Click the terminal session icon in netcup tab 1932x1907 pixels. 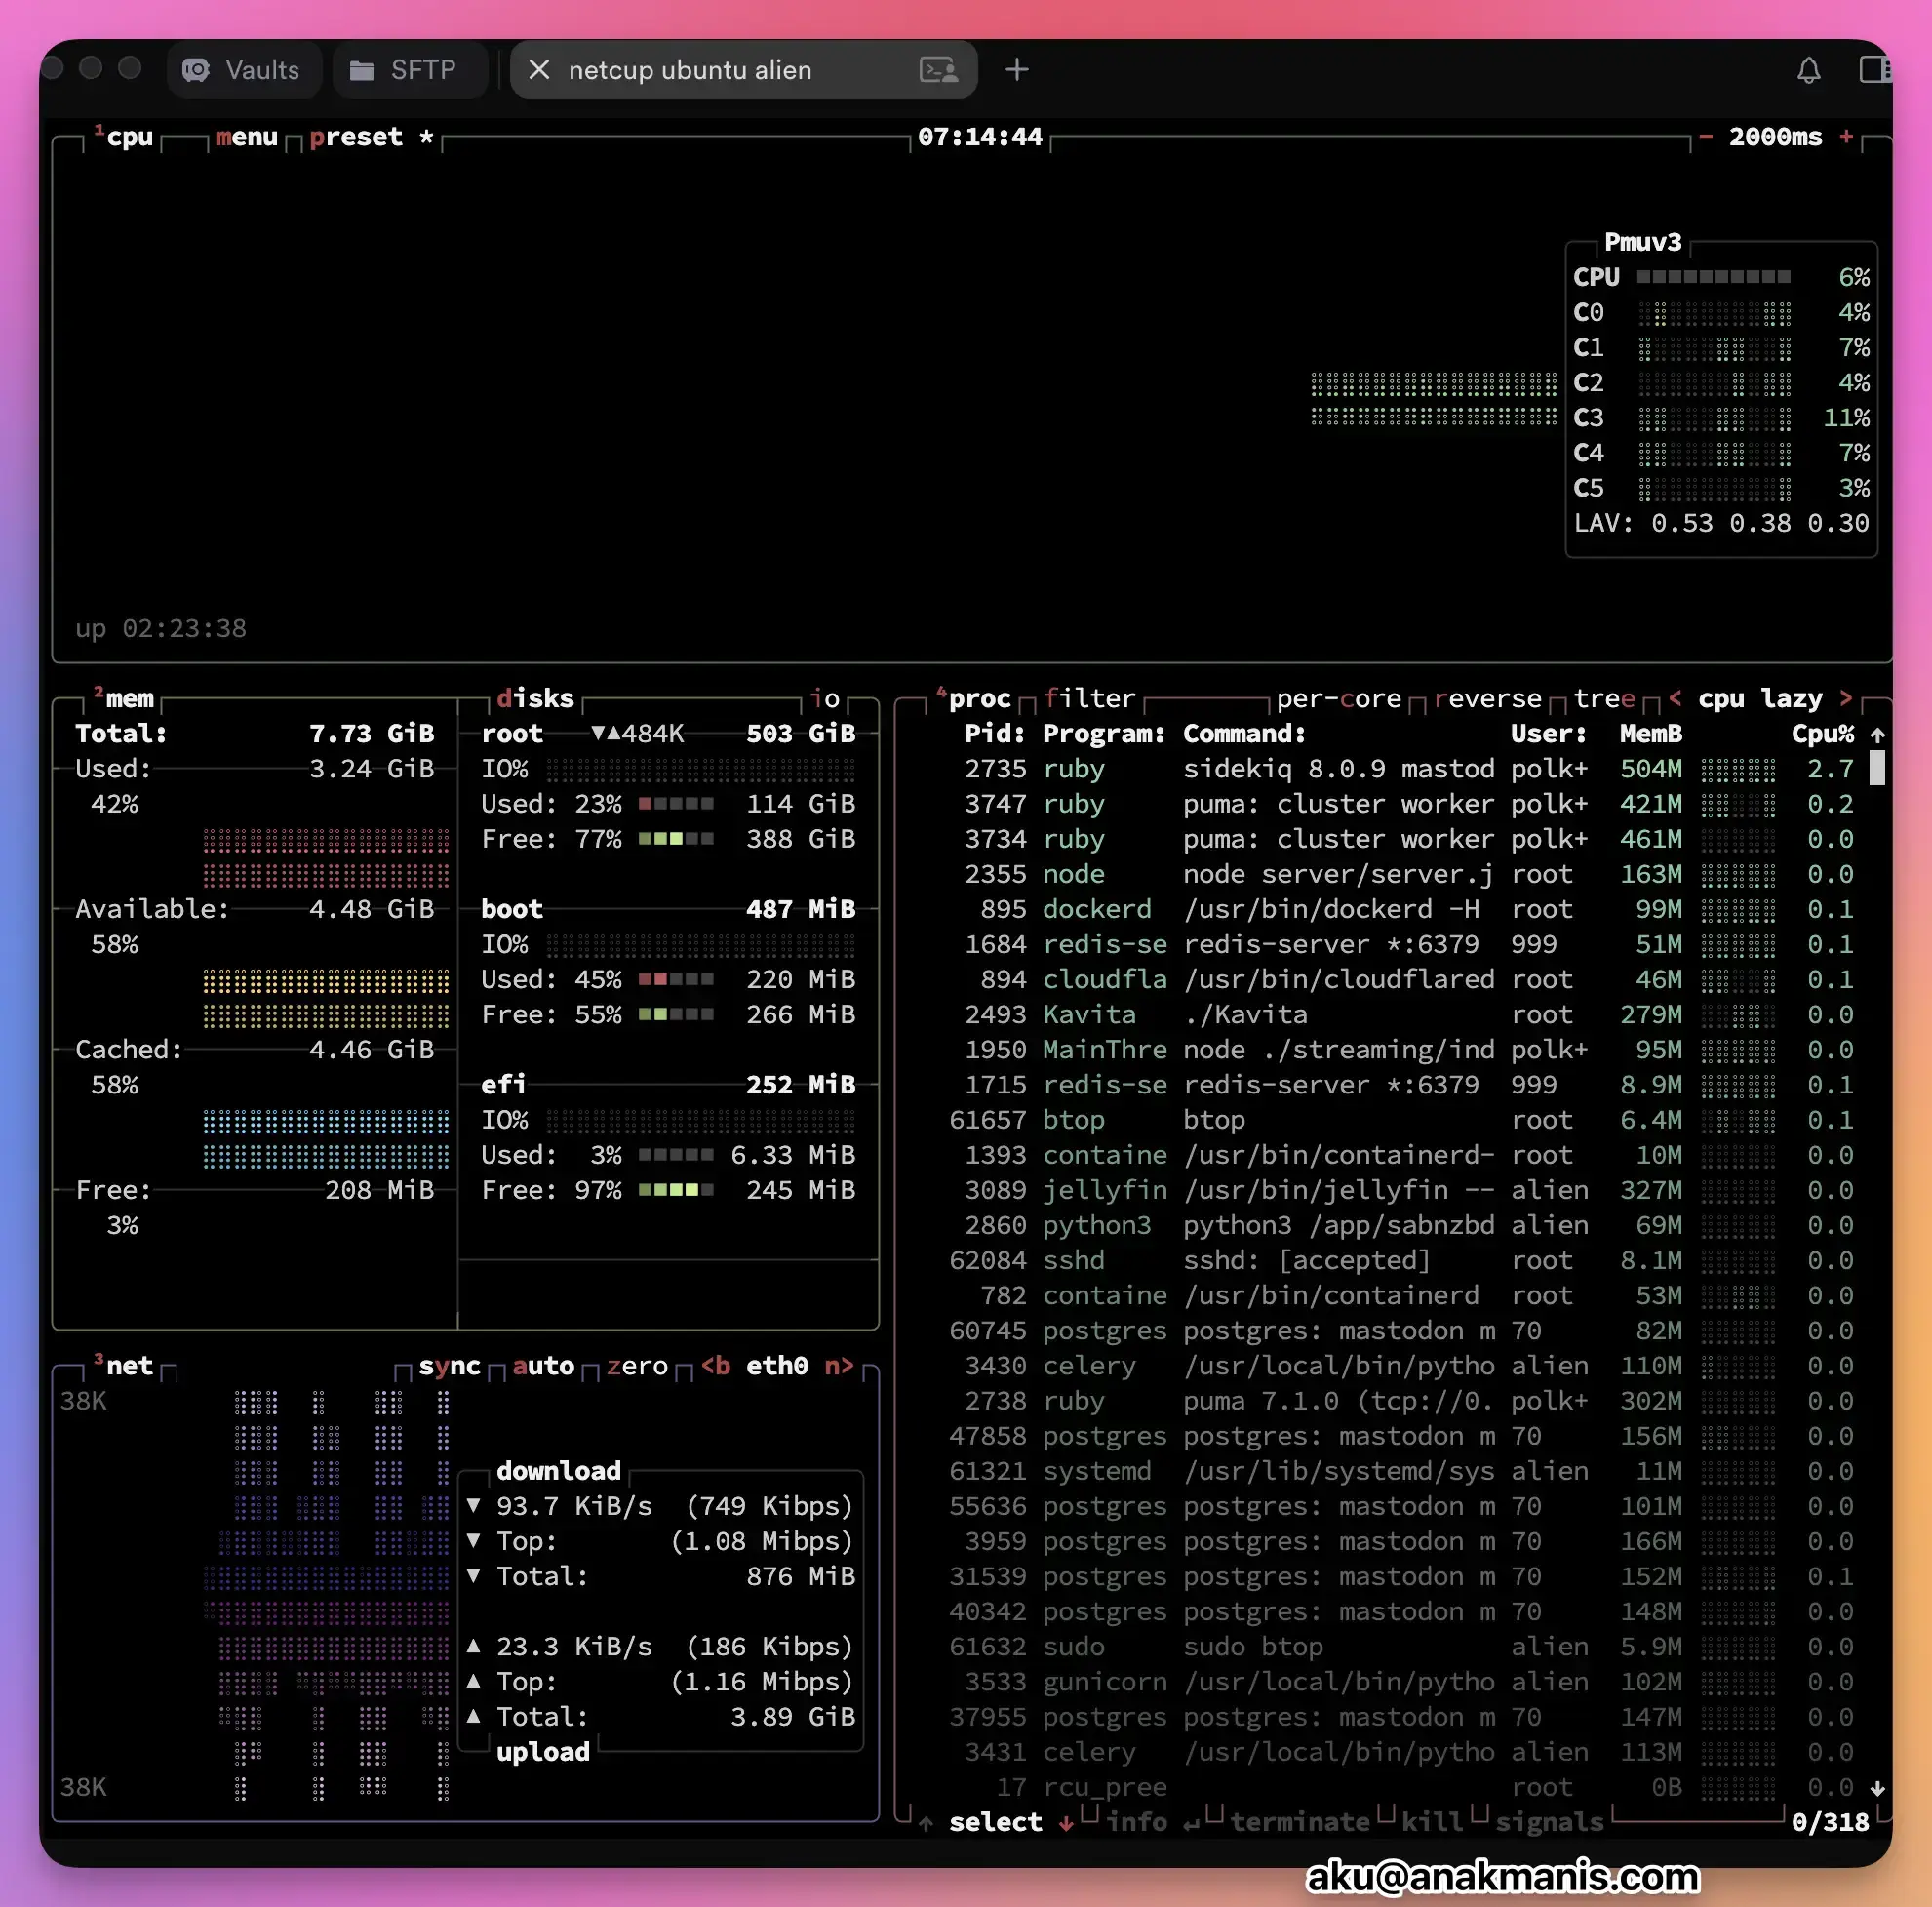[x=938, y=70]
